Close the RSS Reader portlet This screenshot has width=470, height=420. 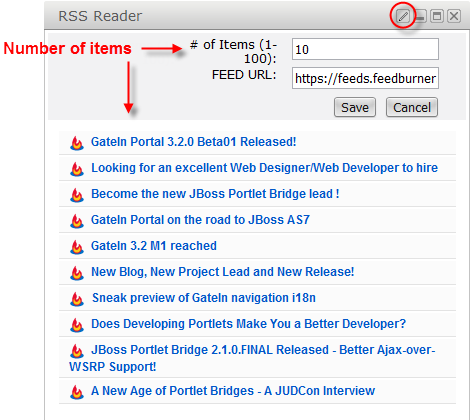(x=454, y=16)
